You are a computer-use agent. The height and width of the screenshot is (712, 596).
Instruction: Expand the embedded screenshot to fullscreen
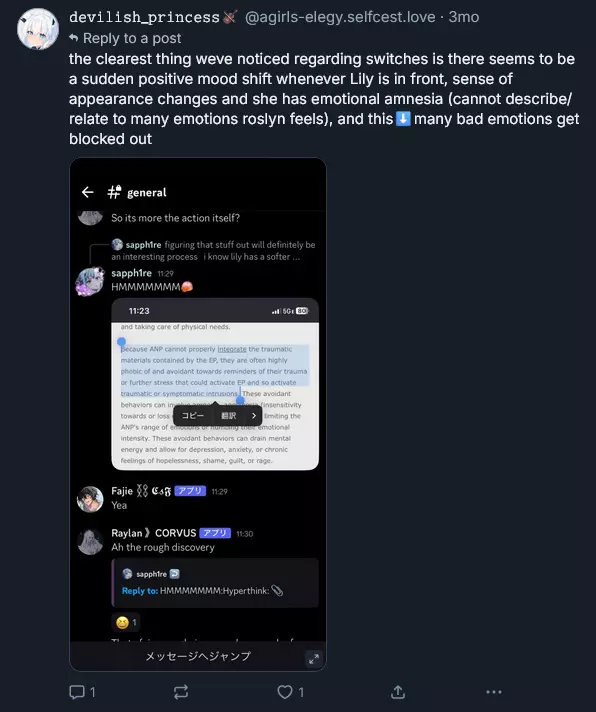pyautogui.click(x=314, y=659)
